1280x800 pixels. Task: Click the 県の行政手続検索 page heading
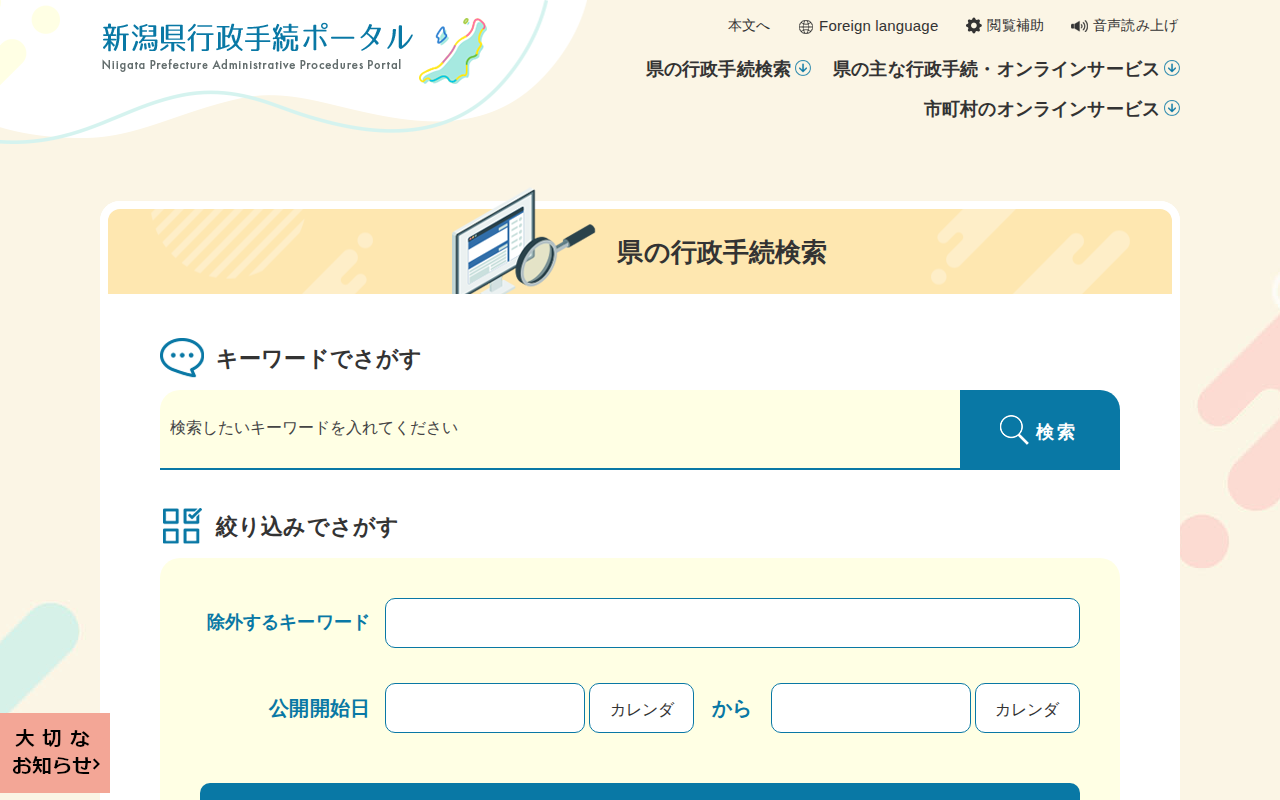tap(721, 253)
